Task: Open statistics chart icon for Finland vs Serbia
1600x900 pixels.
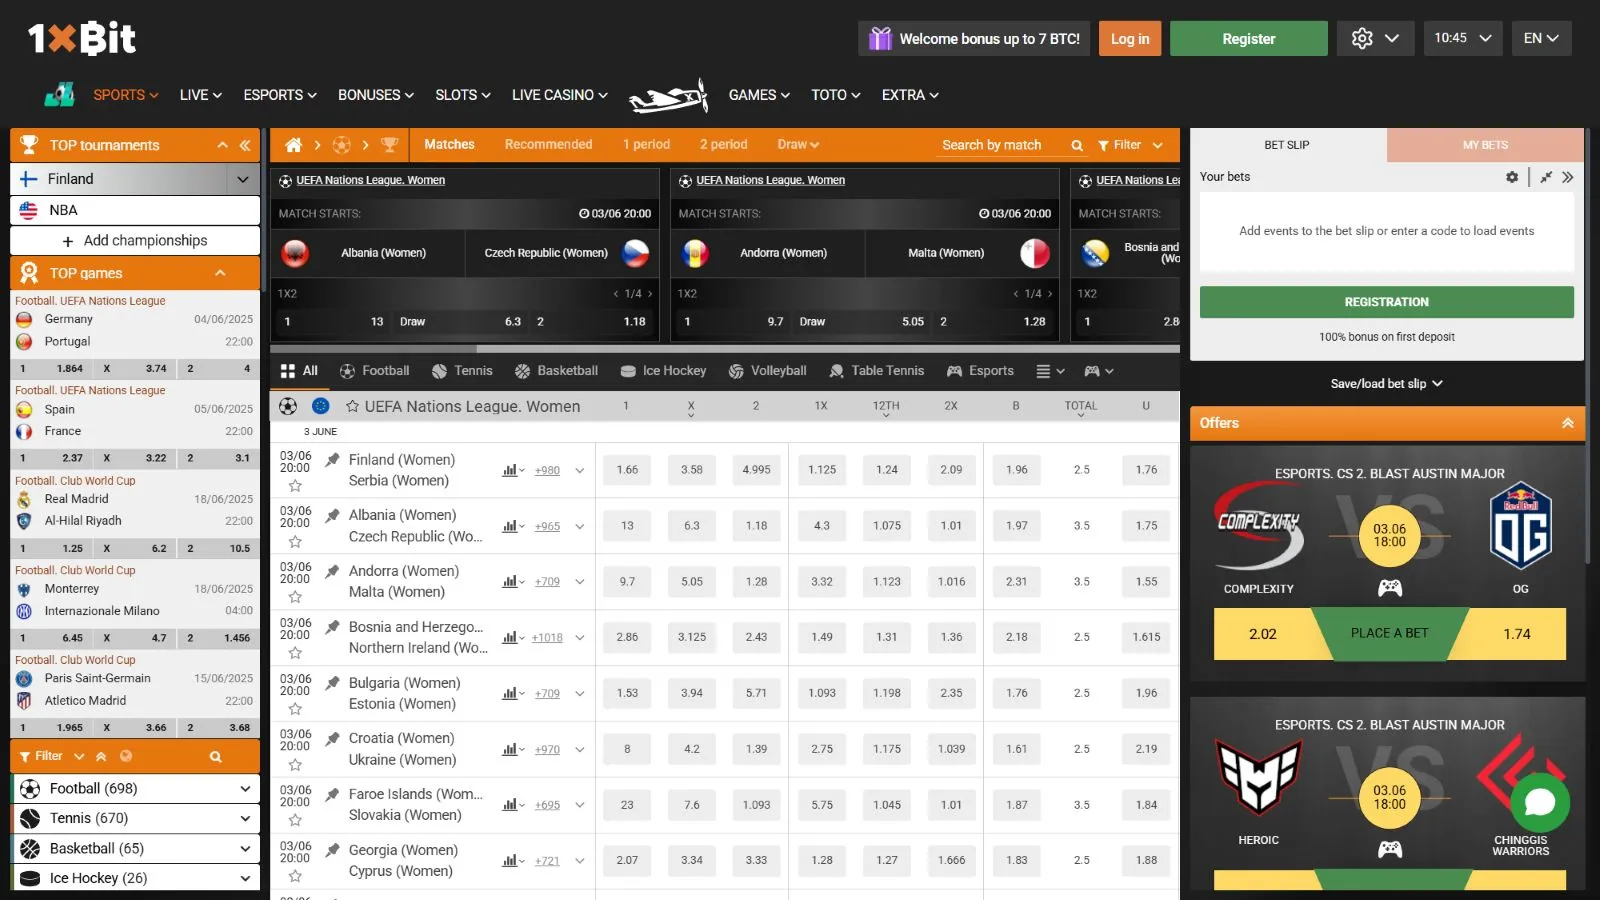Action: [510, 470]
